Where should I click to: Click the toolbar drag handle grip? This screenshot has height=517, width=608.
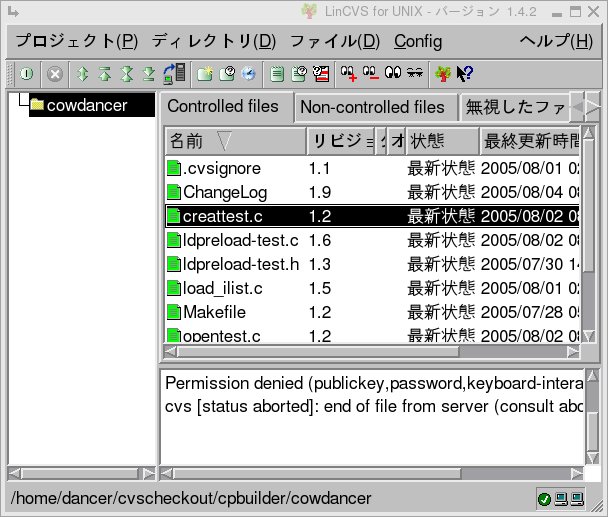pos(11,74)
